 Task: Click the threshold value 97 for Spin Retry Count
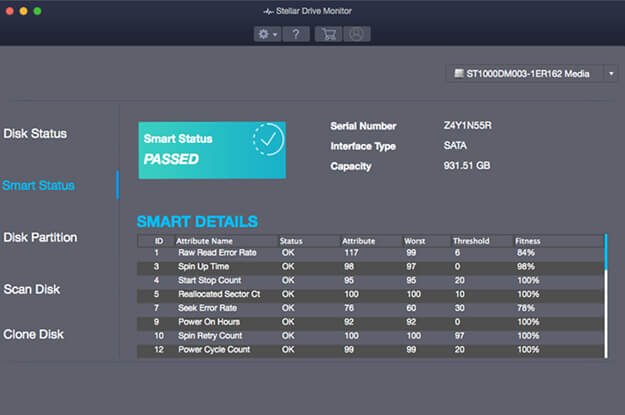point(459,336)
